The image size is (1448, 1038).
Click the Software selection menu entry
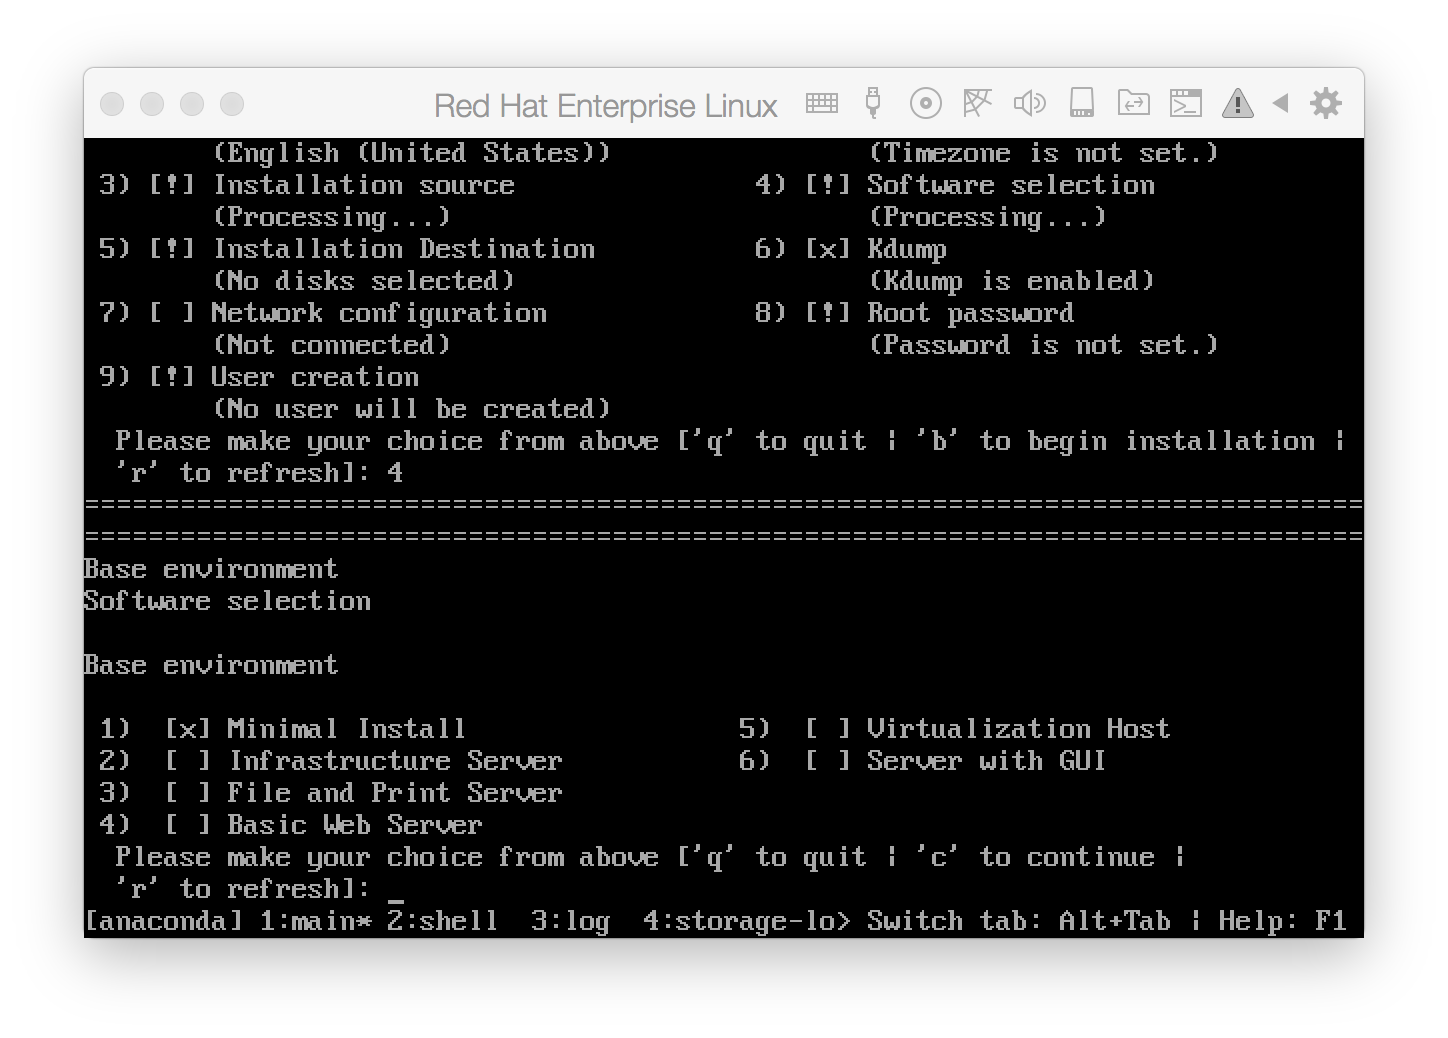click(1010, 185)
